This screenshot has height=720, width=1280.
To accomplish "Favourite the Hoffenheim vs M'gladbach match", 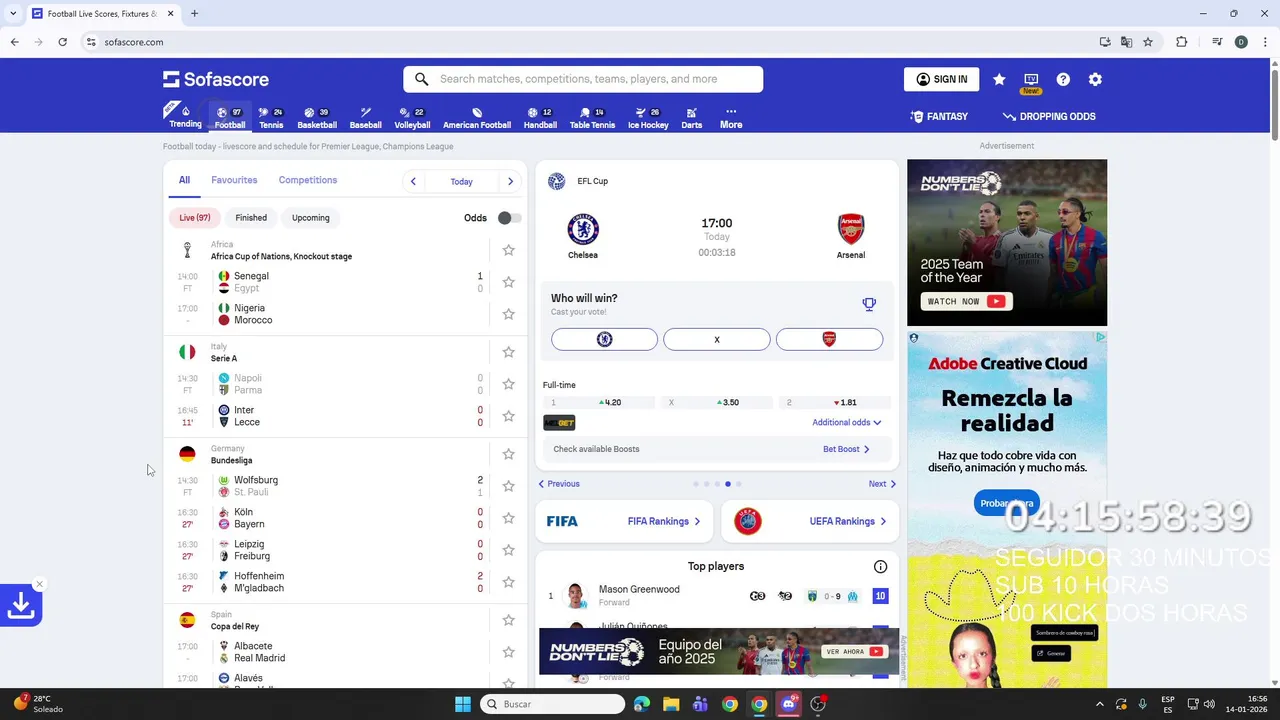I will (x=508, y=582).
